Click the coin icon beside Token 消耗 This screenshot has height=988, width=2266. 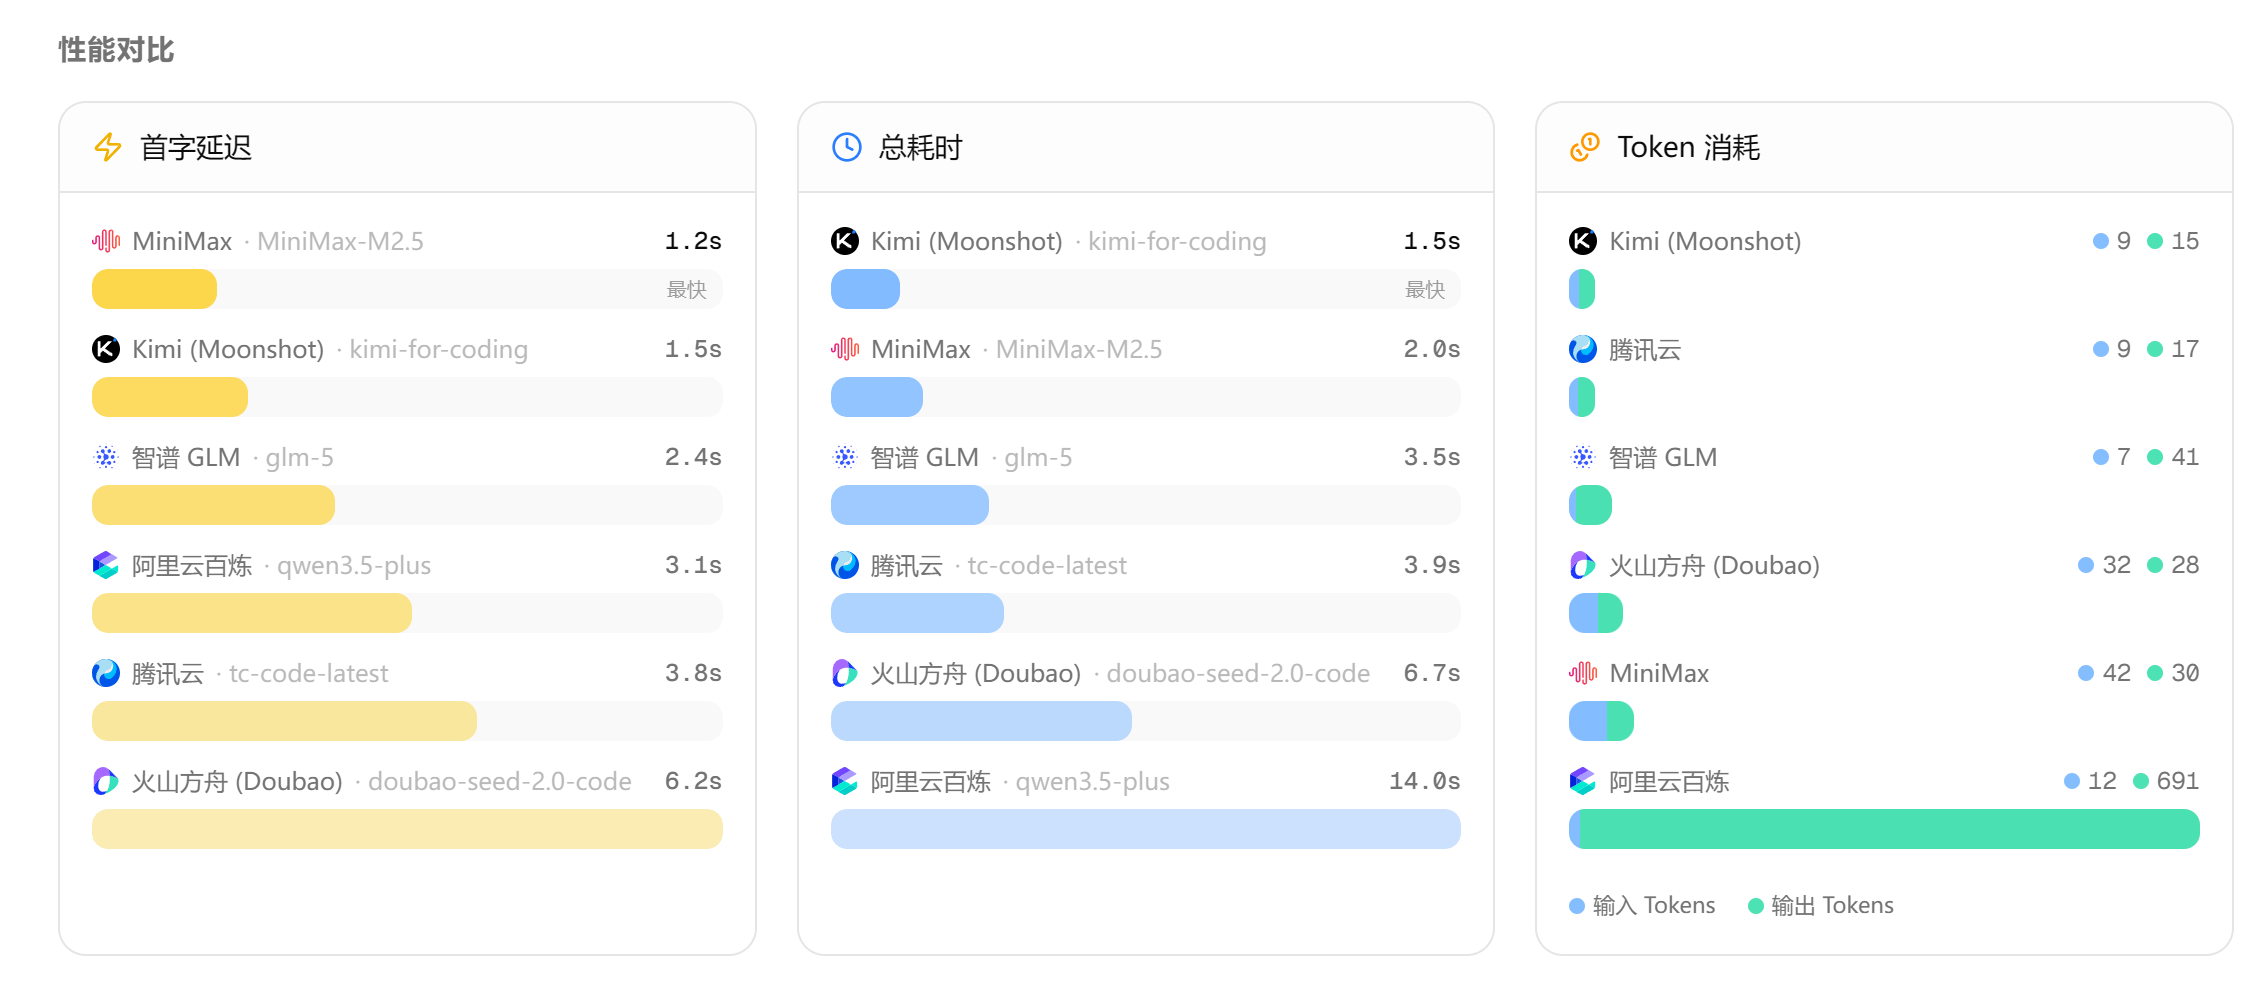click(x=1584, y=147)
